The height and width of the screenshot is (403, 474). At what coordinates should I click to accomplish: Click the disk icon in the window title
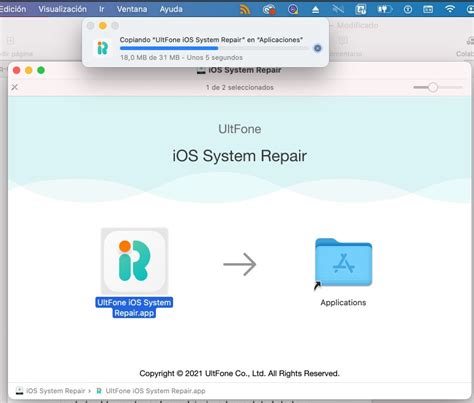click(201, 70)
